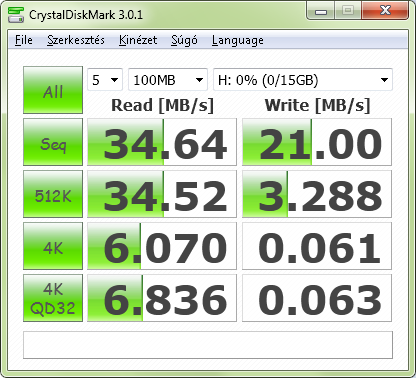Open the Szerkesztés menu
This screenshot has width=416, height=378.
click(76, 40)
